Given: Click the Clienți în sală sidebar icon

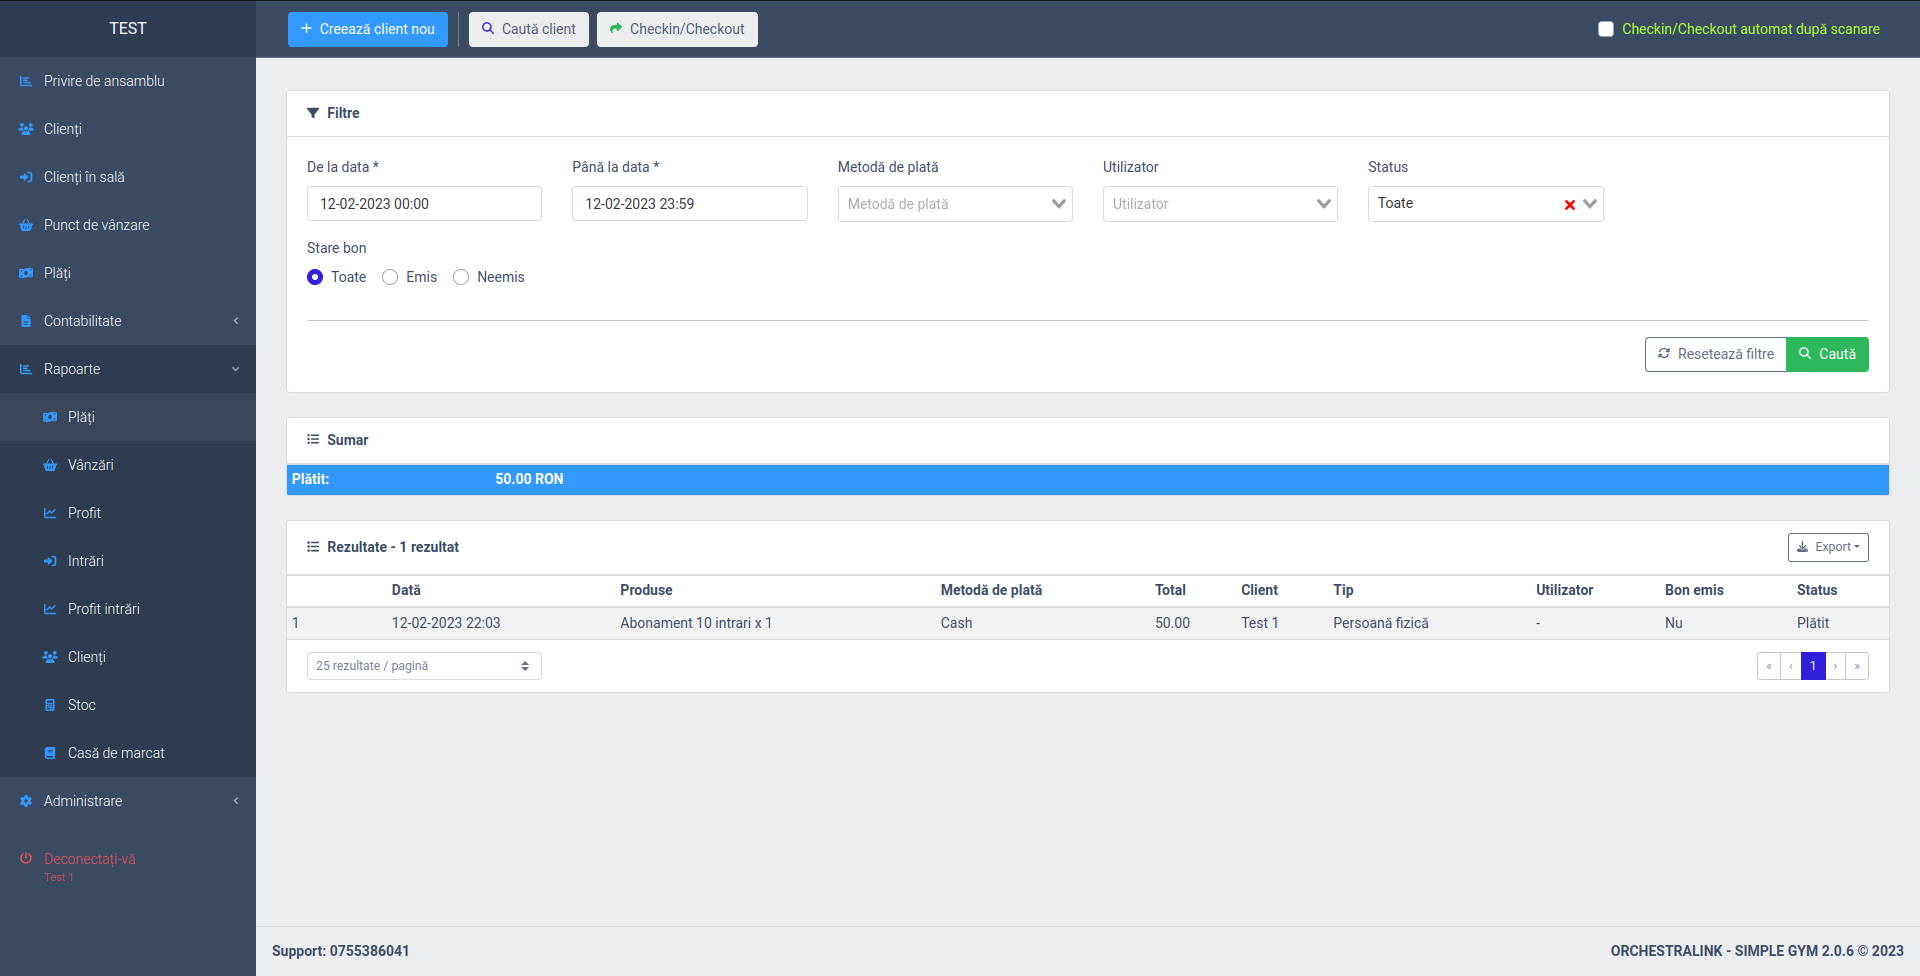Looking at the screenshot, I should [x=26, y=177].
